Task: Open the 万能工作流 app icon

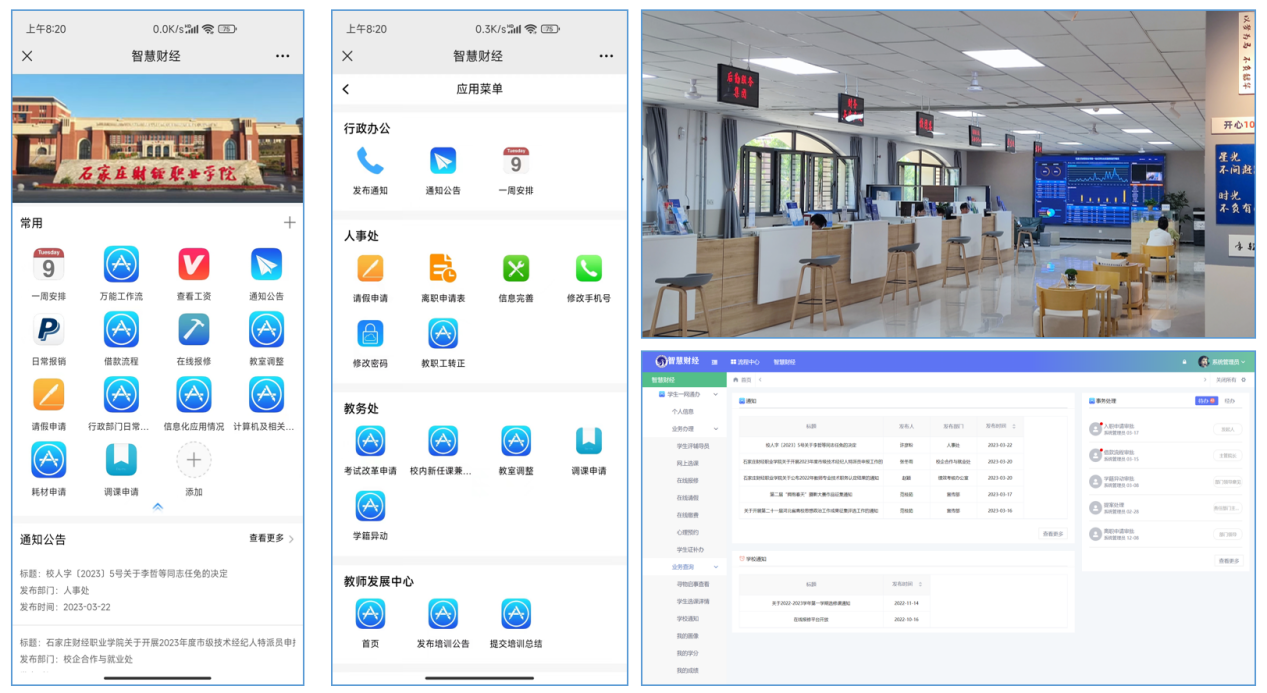Action: tap(121, 265)
